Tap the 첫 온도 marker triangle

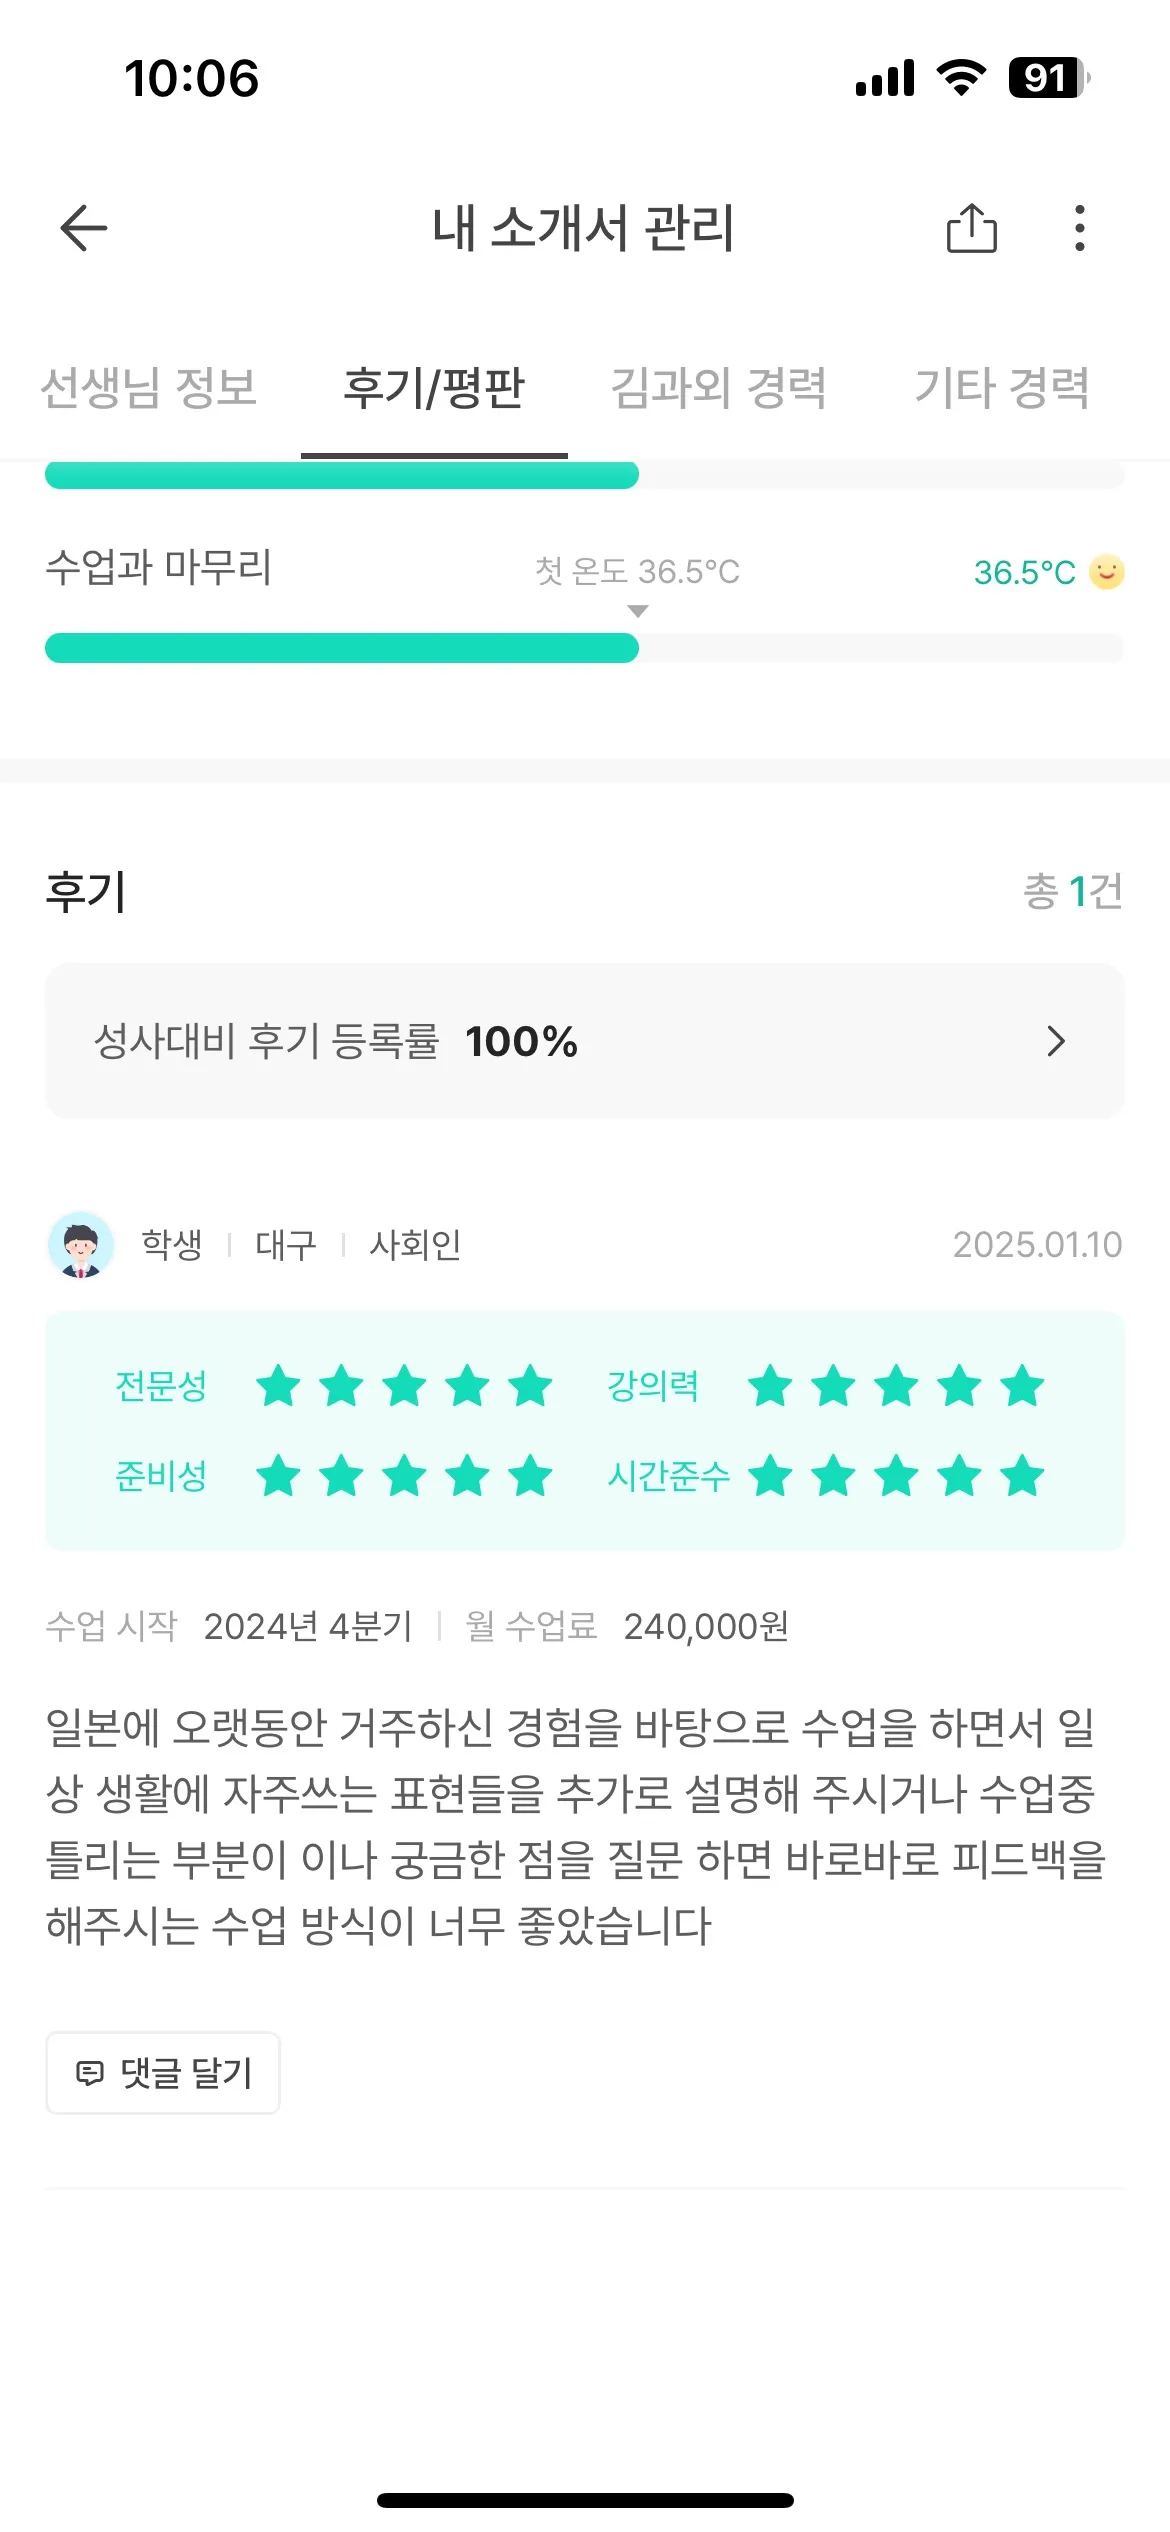(x=638, y=611)
